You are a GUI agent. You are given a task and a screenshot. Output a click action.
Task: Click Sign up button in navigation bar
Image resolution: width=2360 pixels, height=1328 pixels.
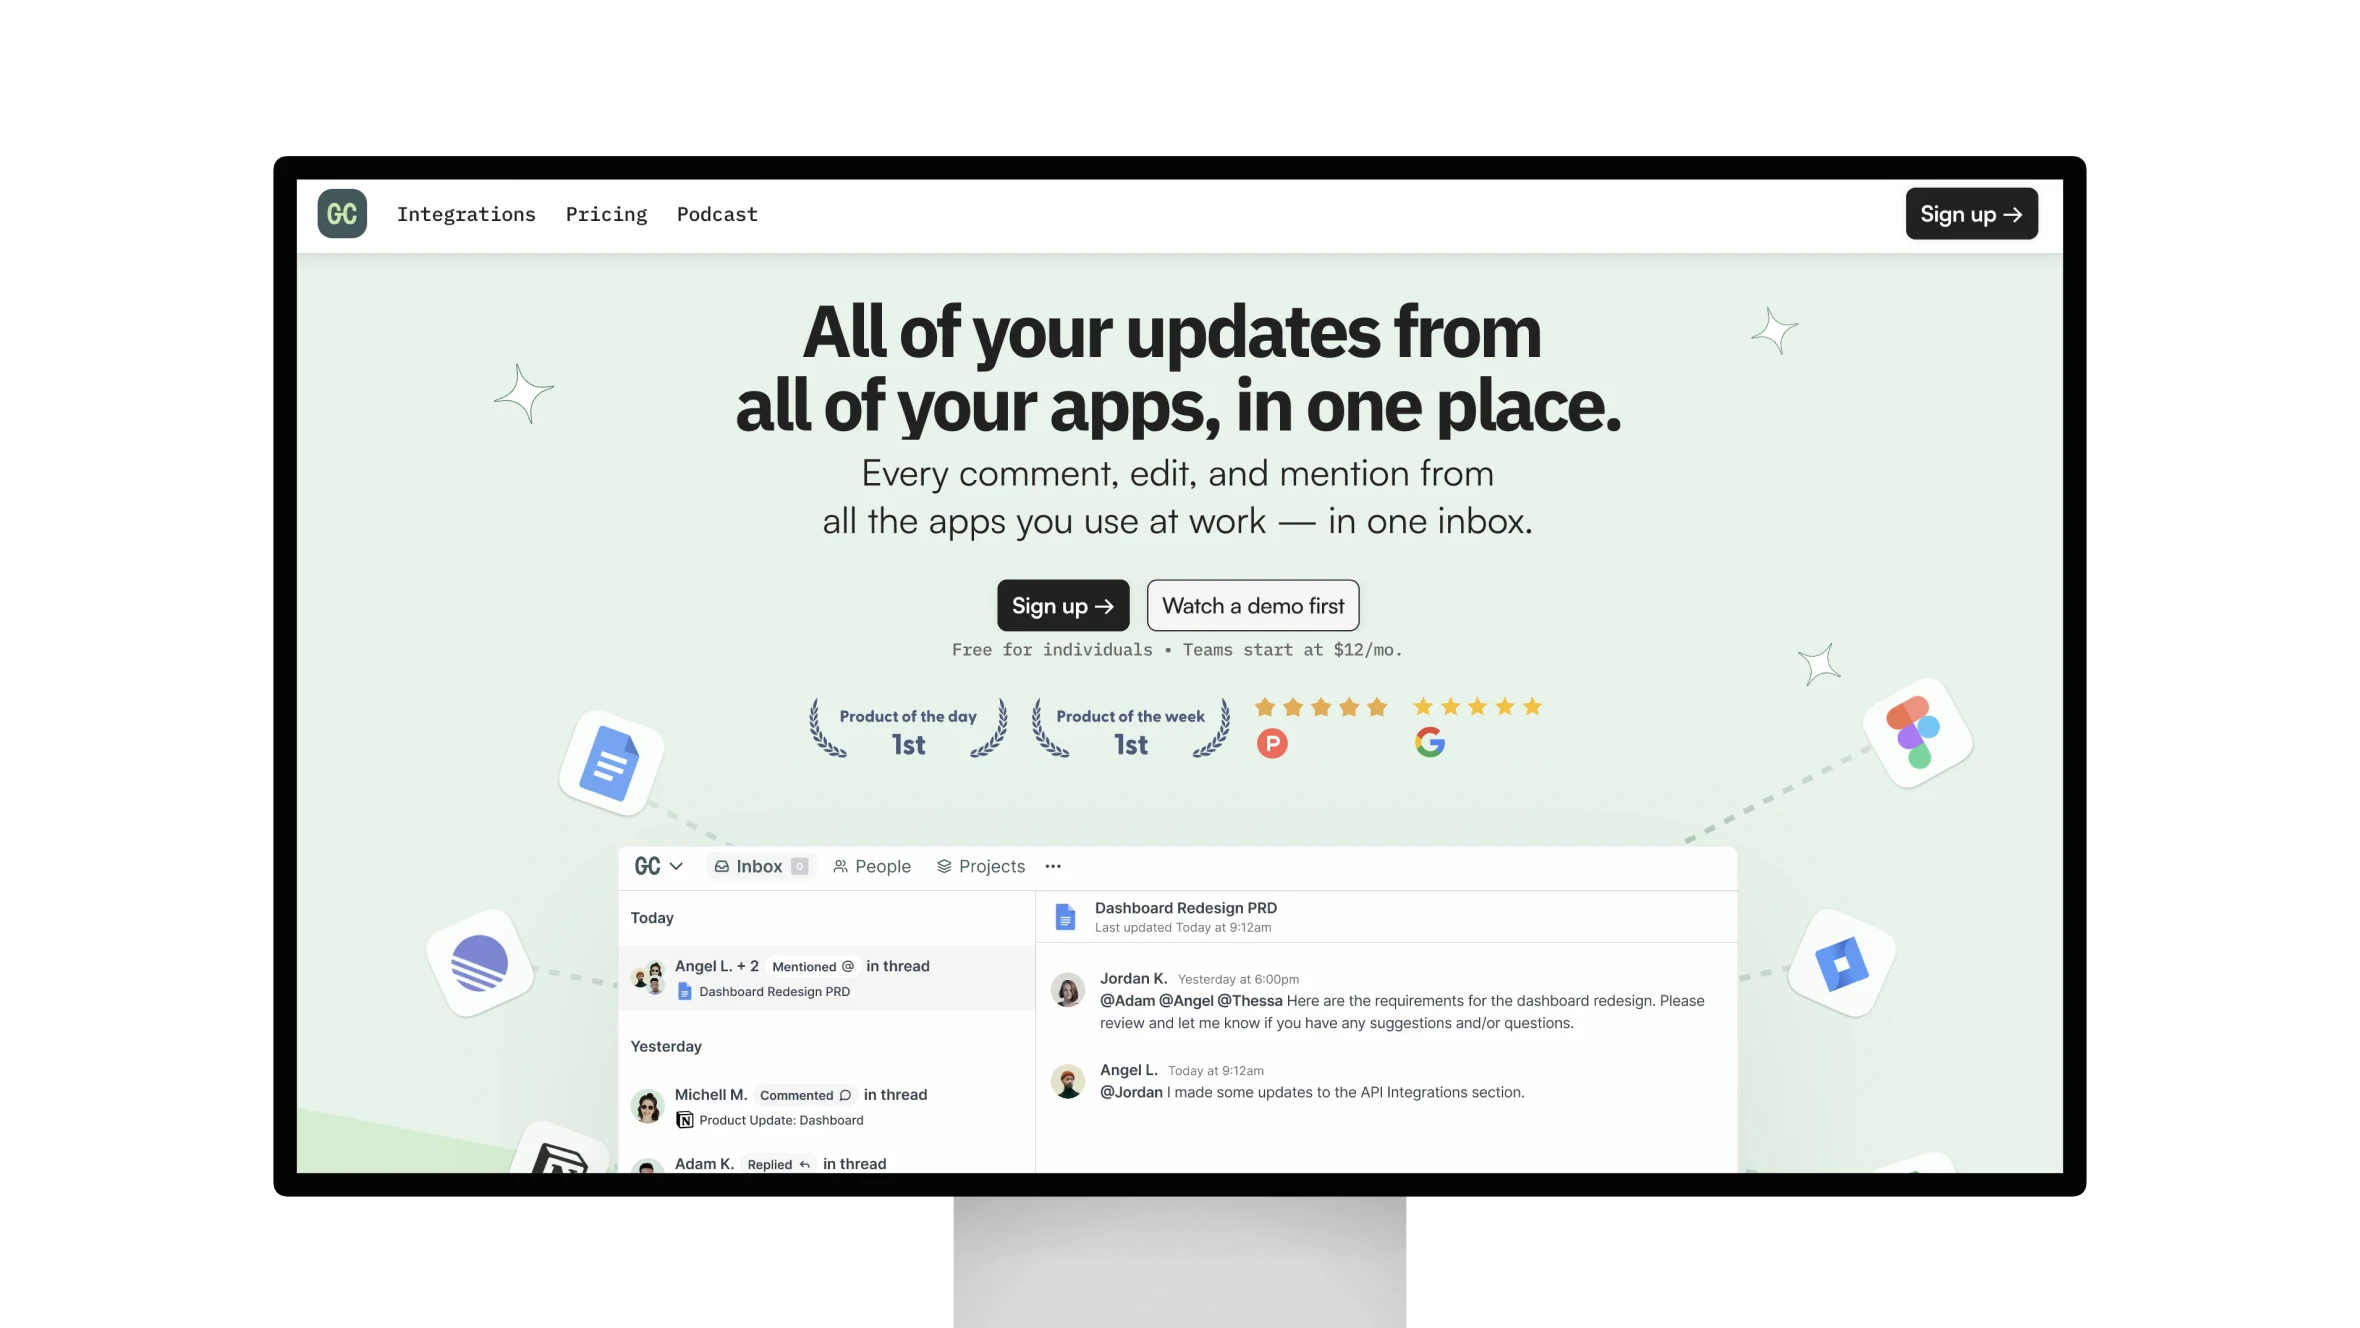(1971, 212)
